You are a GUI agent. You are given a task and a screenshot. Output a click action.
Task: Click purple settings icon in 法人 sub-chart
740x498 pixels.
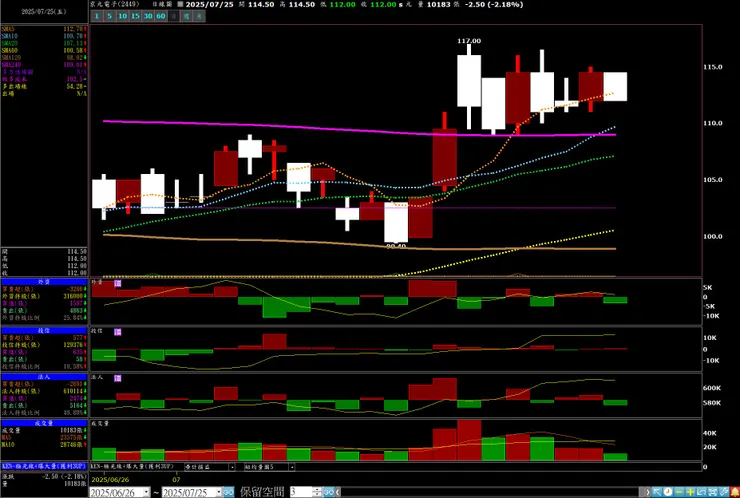coord(118,379)
